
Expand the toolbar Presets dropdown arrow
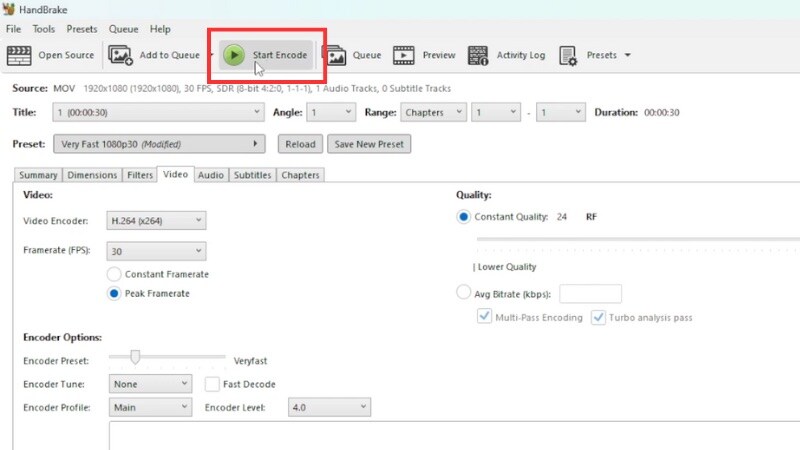pos(628,55)
